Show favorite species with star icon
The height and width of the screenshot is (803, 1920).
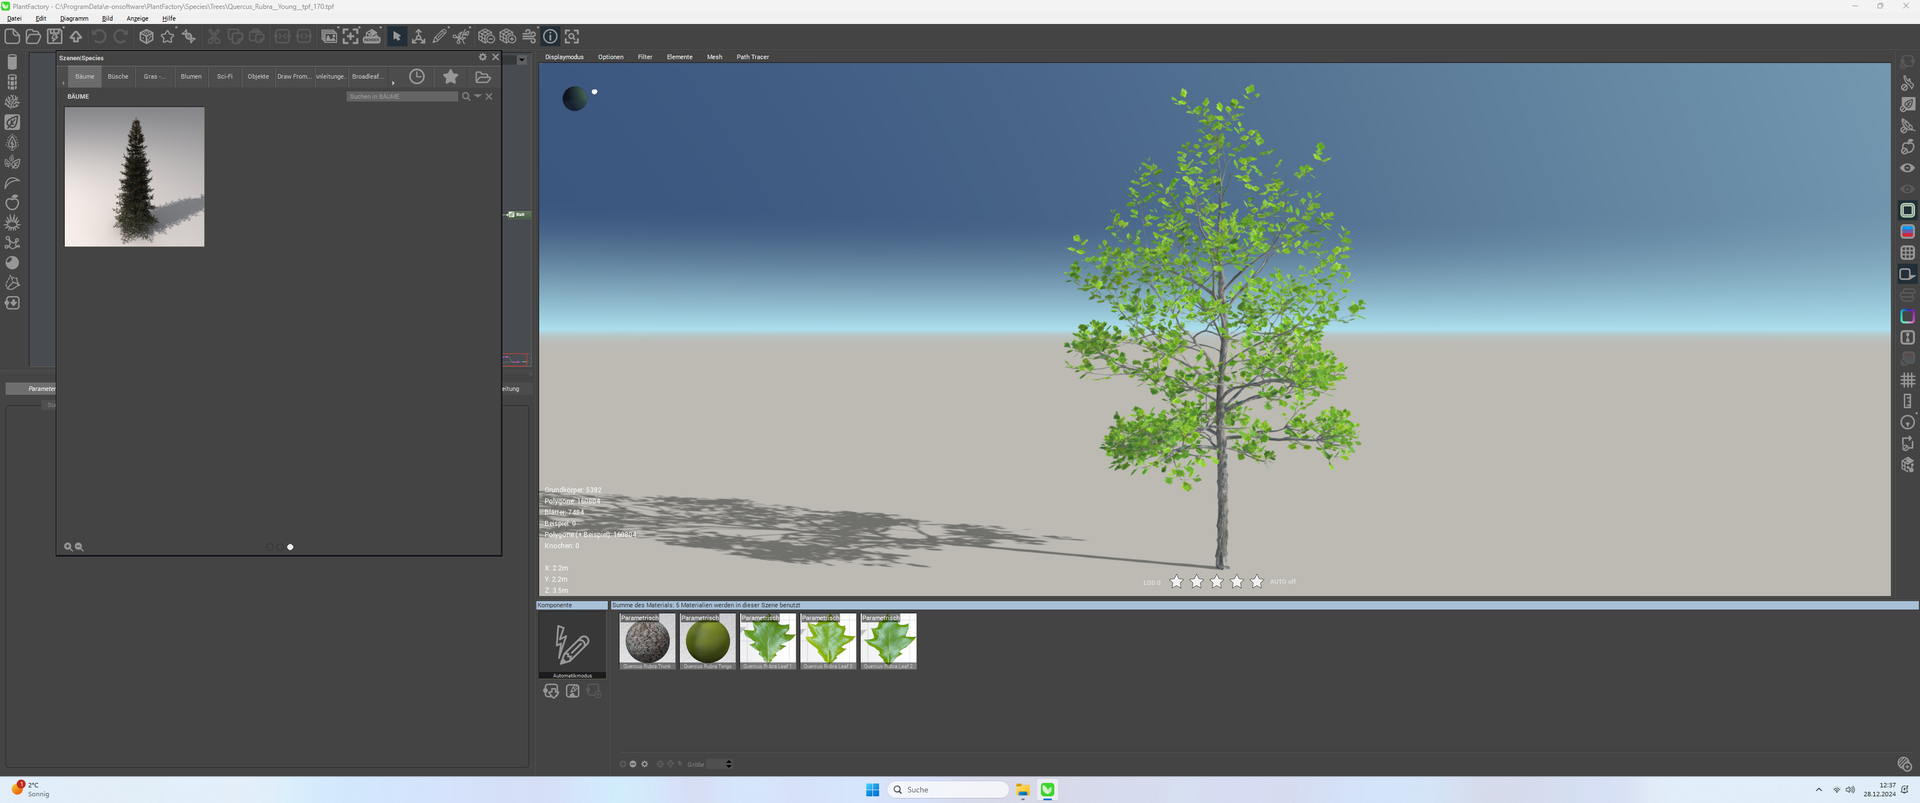coord(451,77)
